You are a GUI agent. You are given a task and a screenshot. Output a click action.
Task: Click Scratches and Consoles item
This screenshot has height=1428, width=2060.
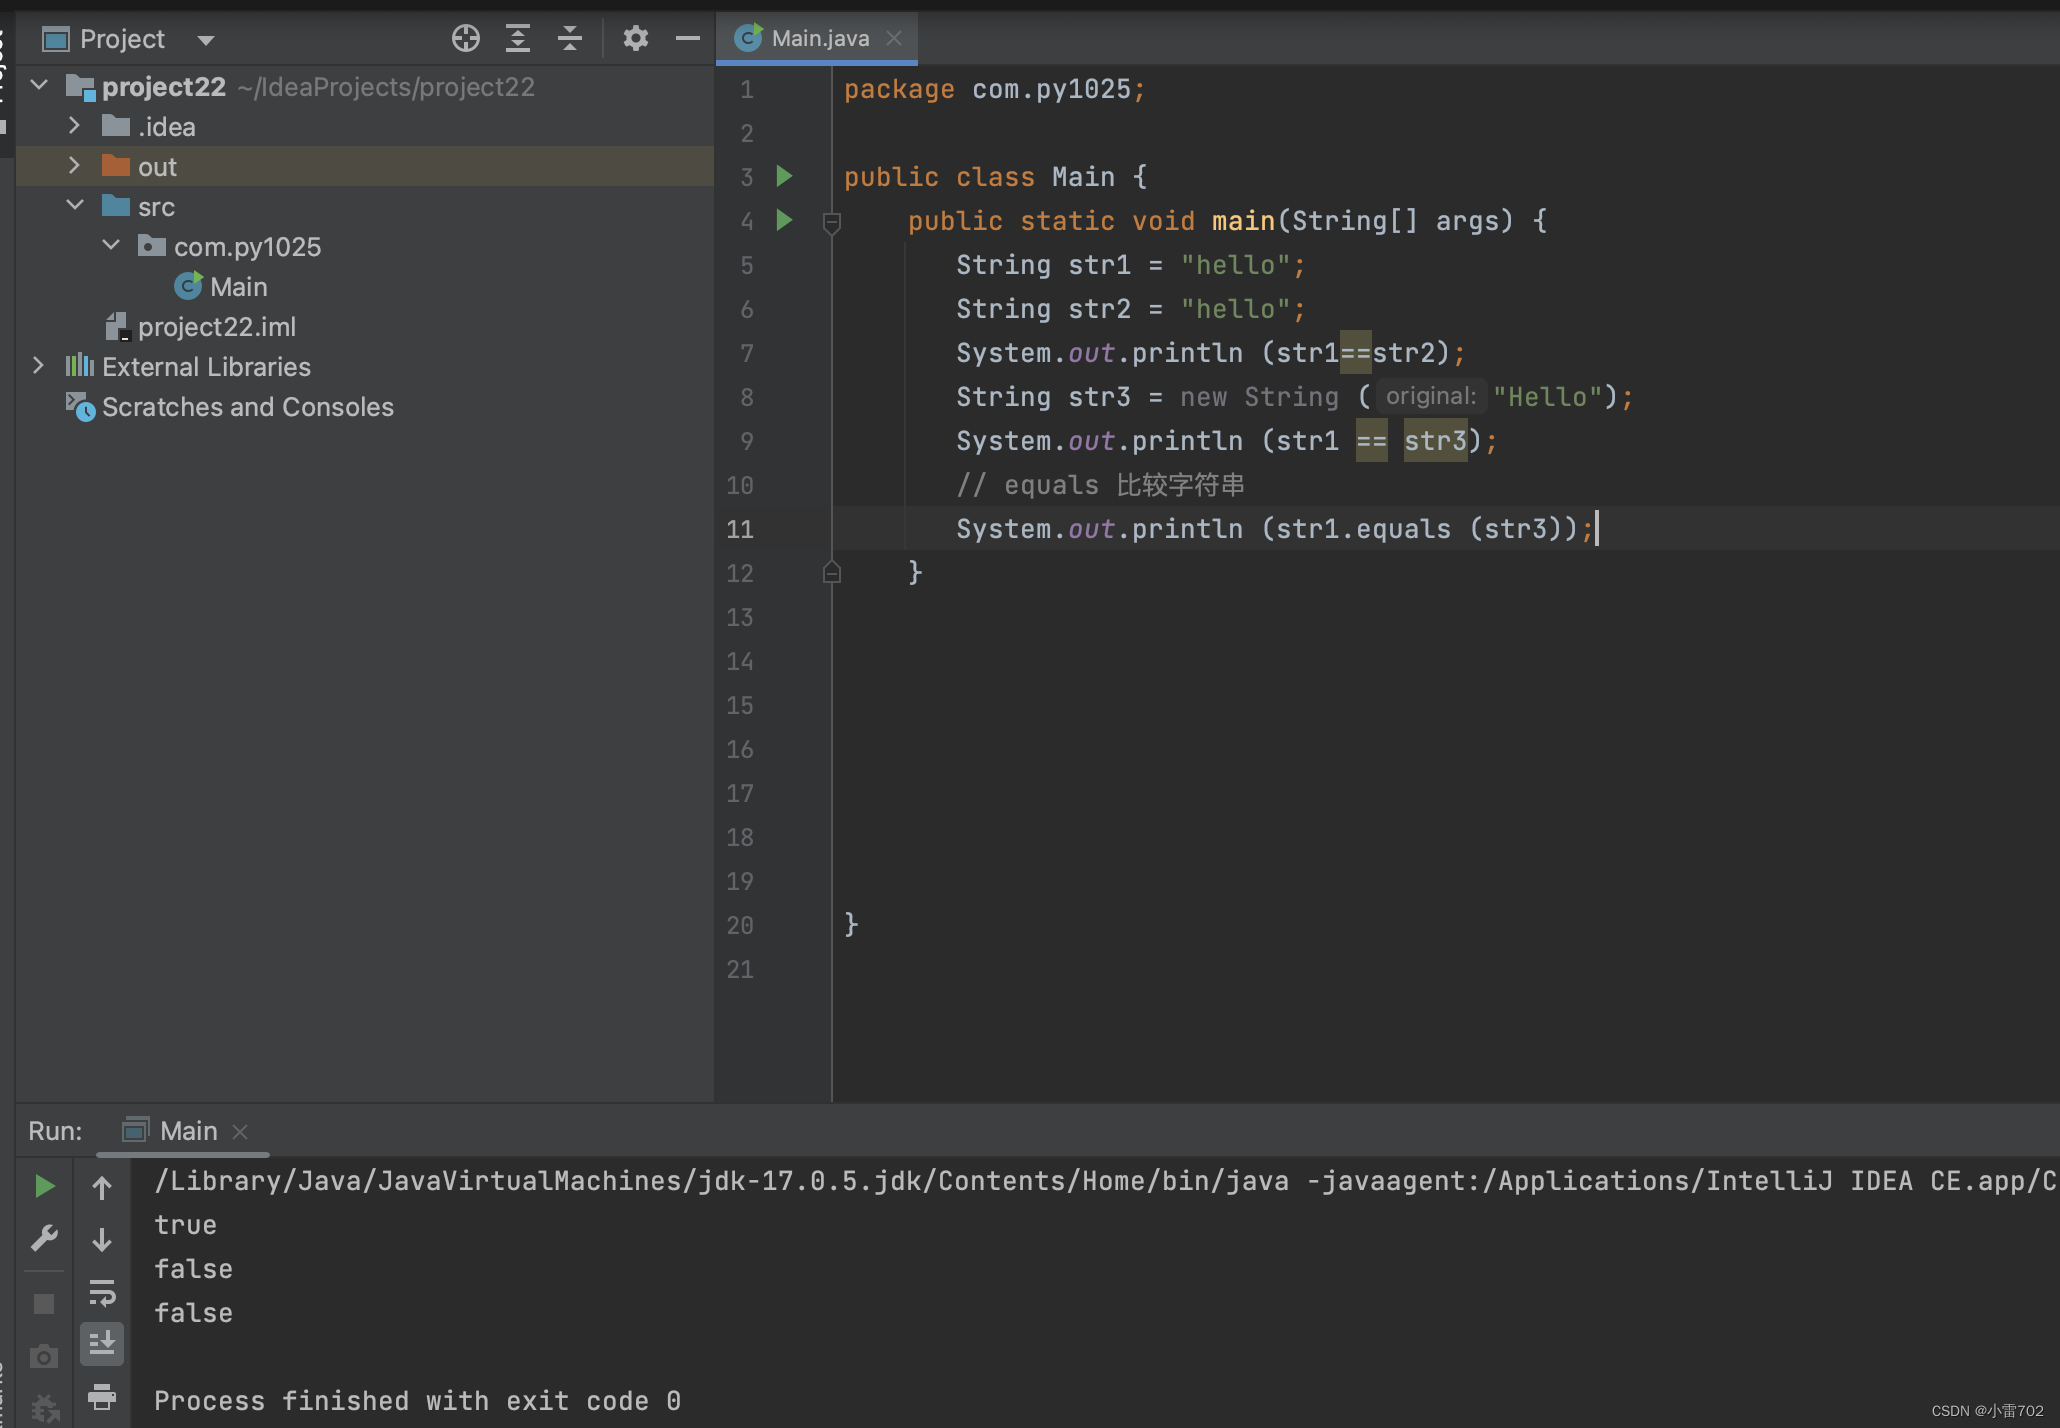(247, 407)
